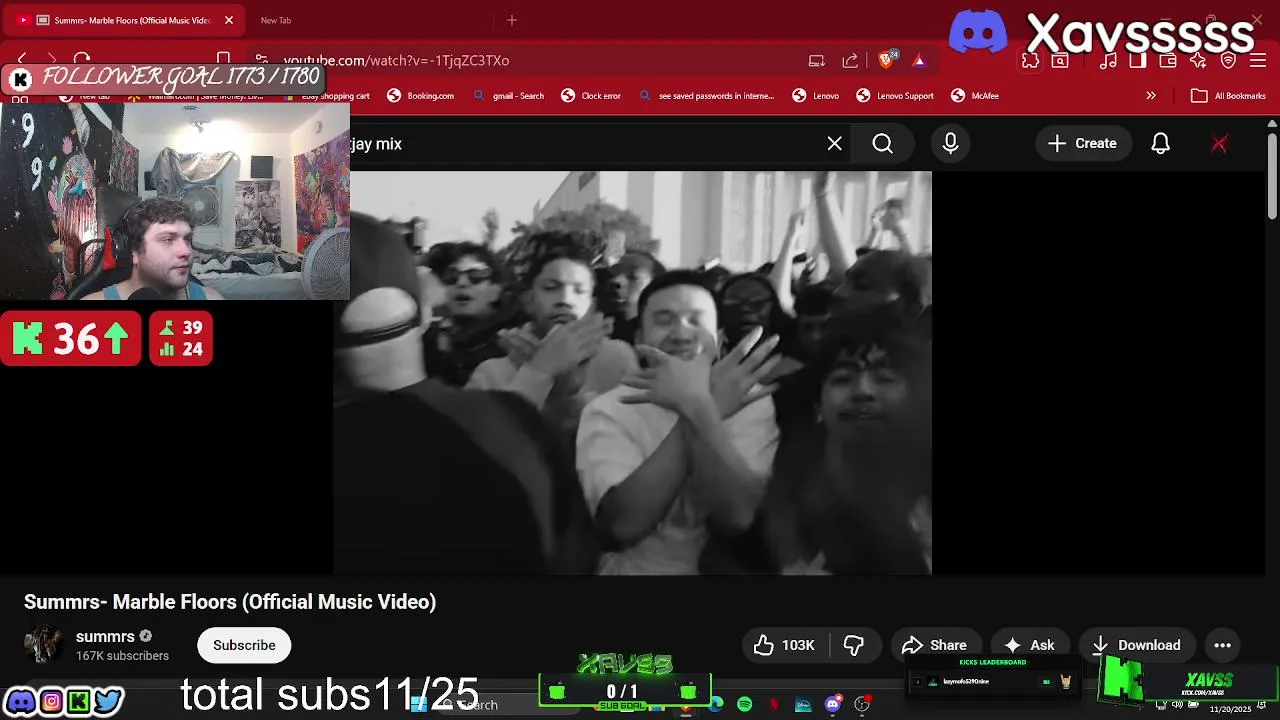This screenshot has width=1280, height=720.
Task: Click the video player to pause
Action: click(632, 373)
